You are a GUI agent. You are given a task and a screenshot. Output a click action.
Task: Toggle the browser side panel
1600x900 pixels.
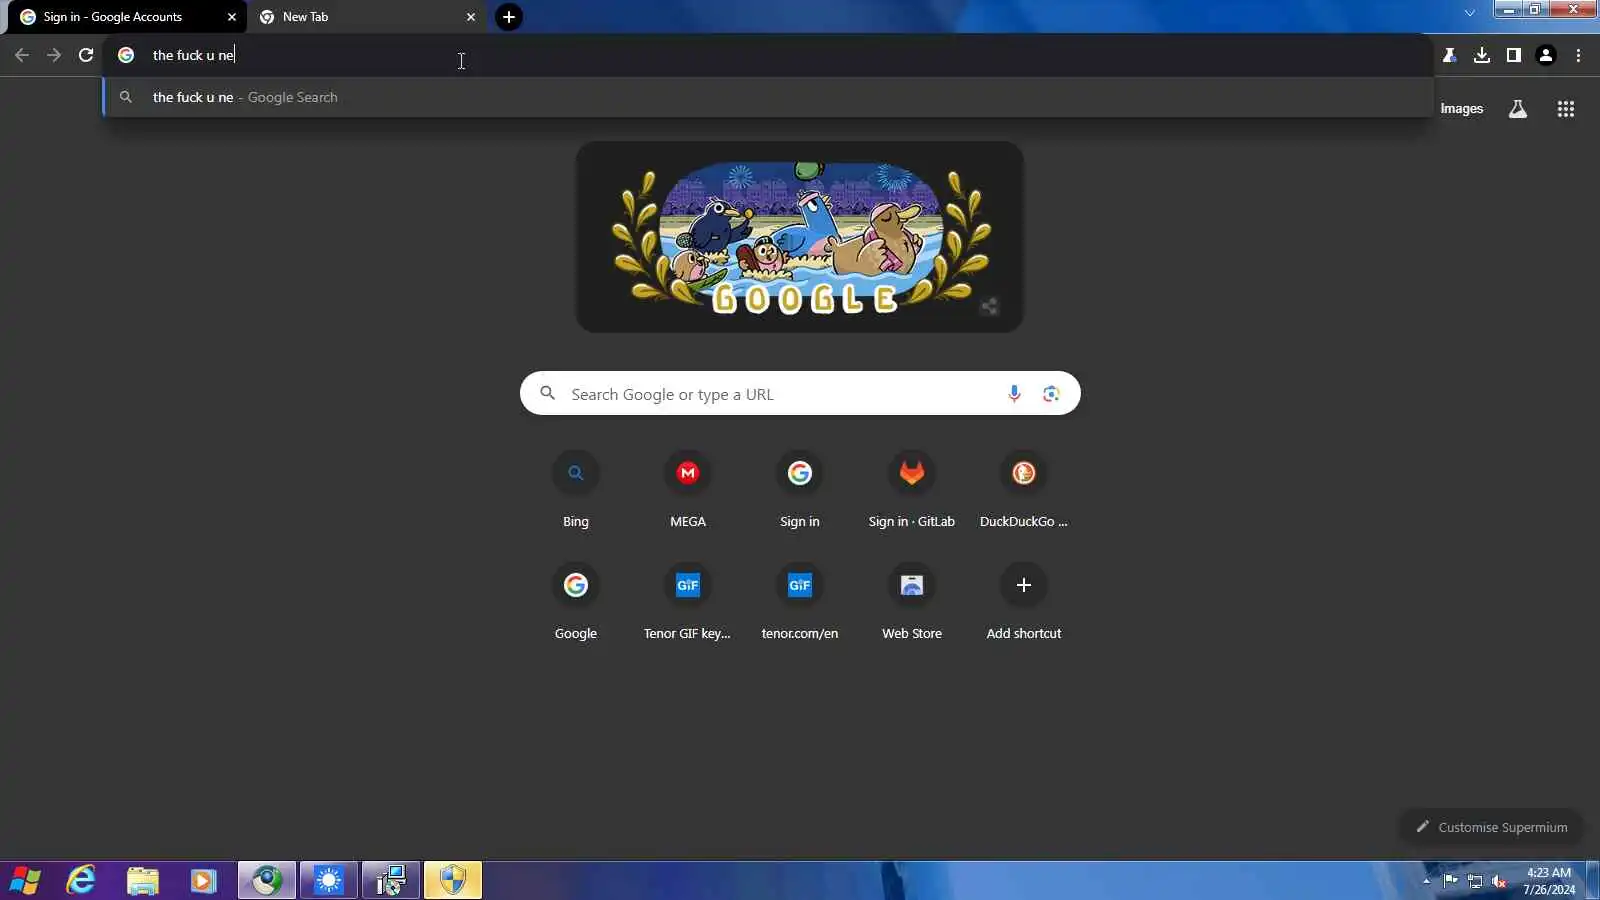(x=1514, y=55)
